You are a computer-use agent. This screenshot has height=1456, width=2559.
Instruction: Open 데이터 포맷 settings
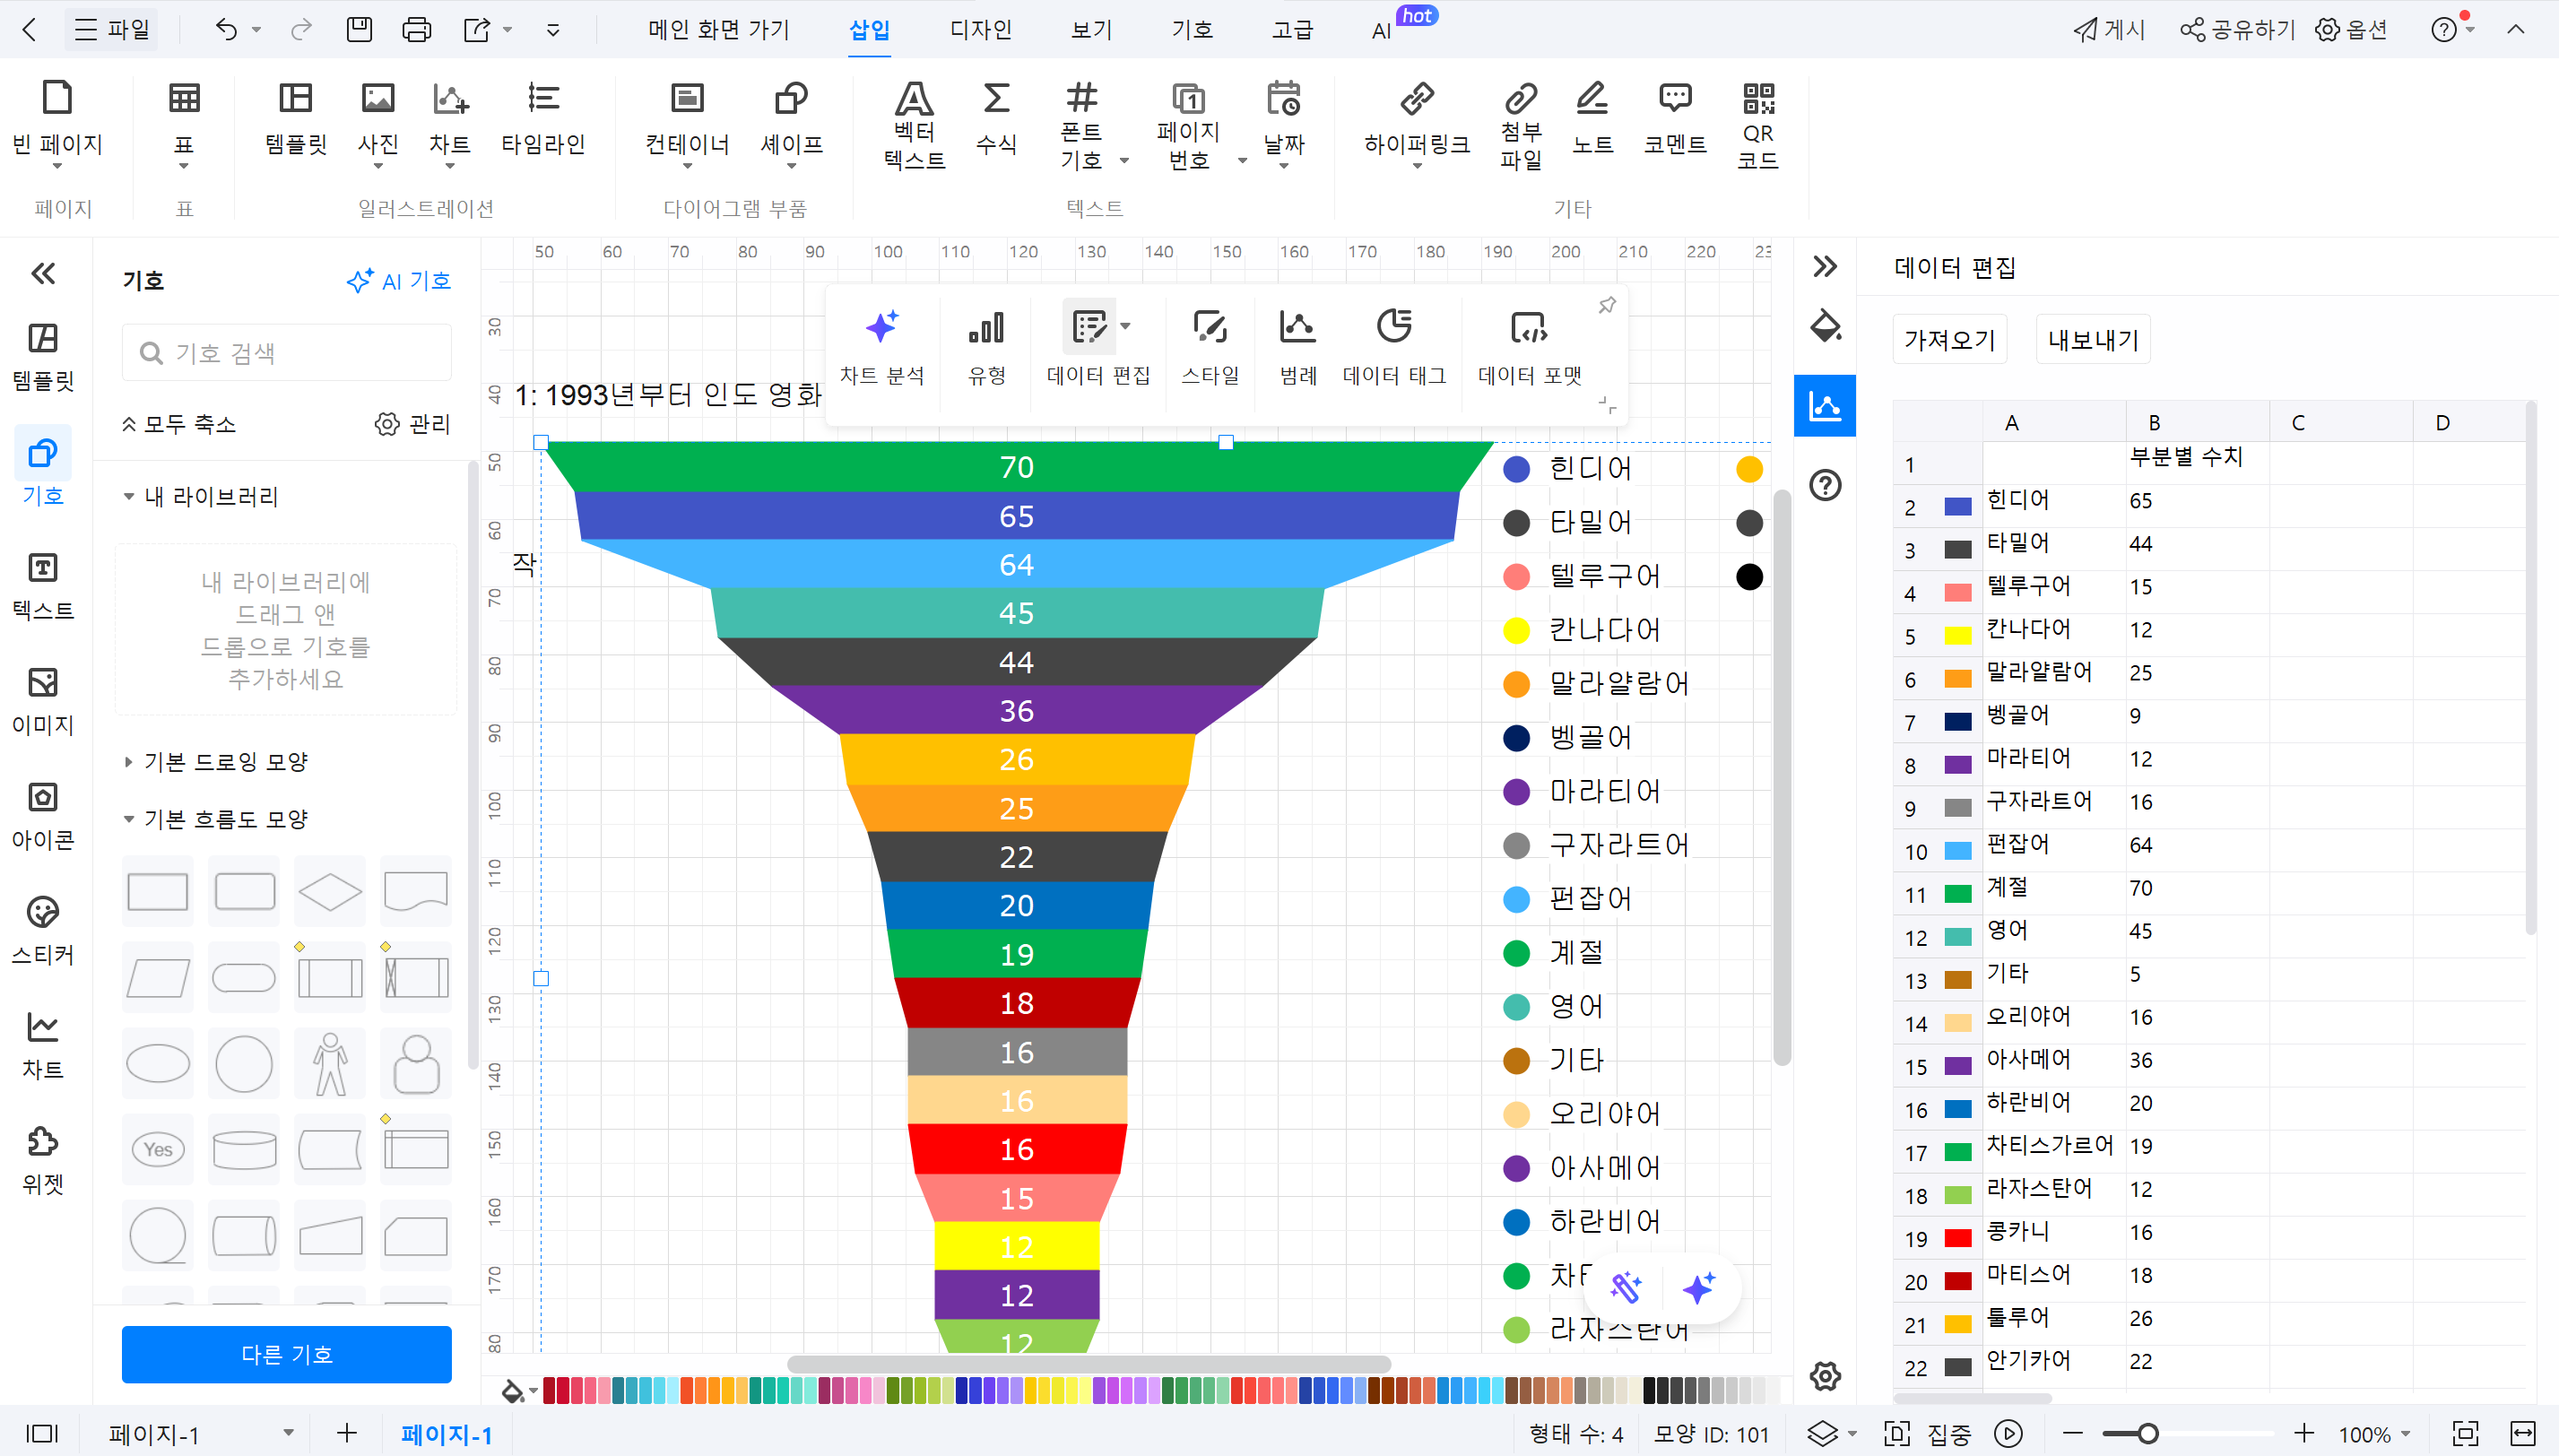(1530, 347)
